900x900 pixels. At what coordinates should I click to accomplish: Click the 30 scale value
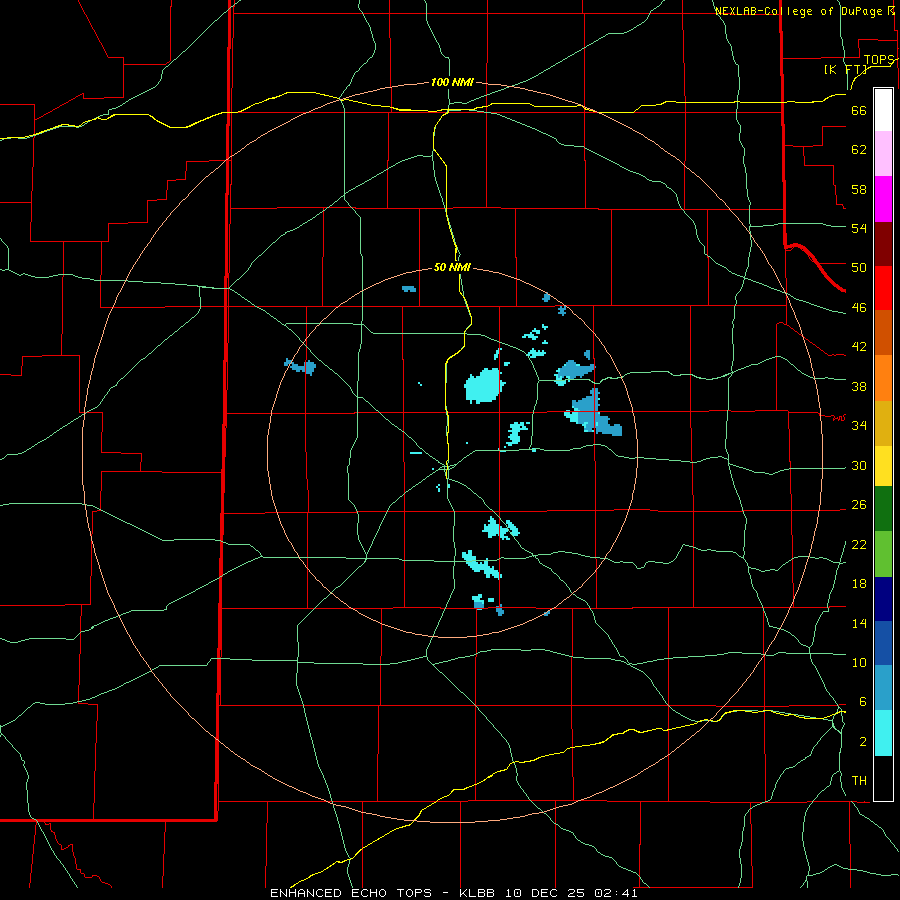click(x=859, y=465)
